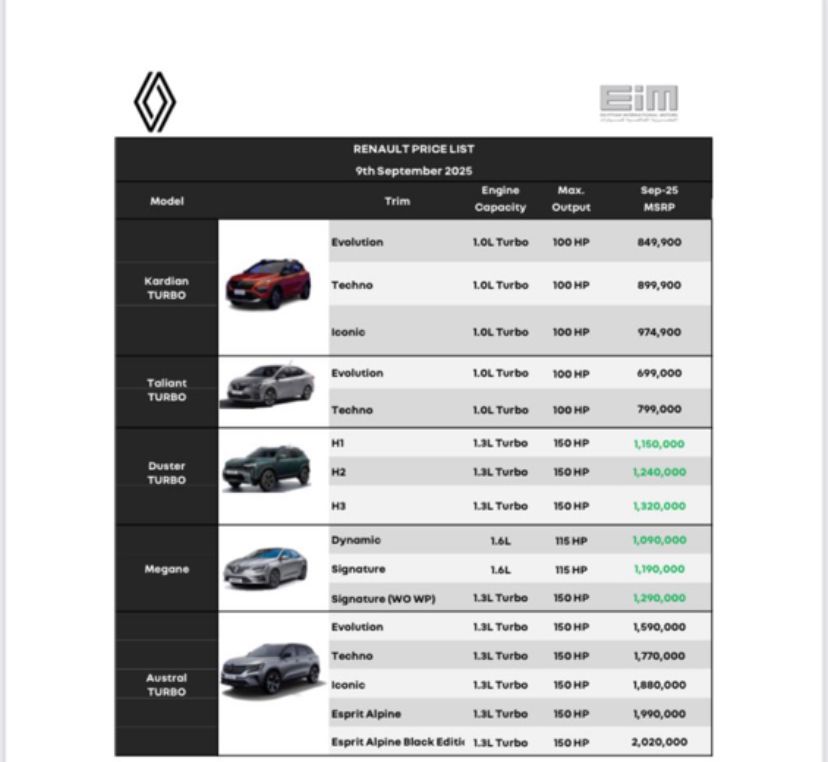Click '100 HP' in the Taliant Techno row
The width and height of the screenshot is (828, 762).
(571, 410)
